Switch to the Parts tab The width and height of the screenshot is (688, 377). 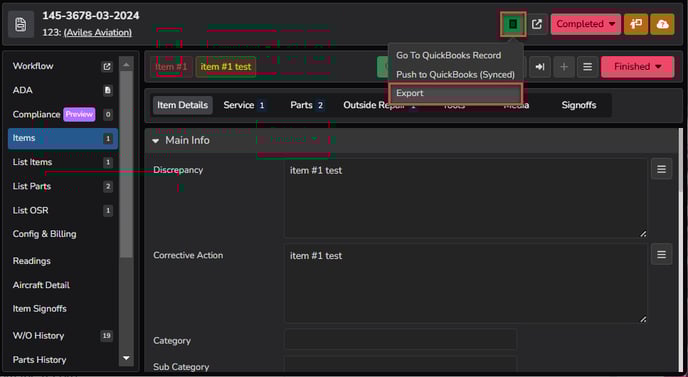point(307,105)
